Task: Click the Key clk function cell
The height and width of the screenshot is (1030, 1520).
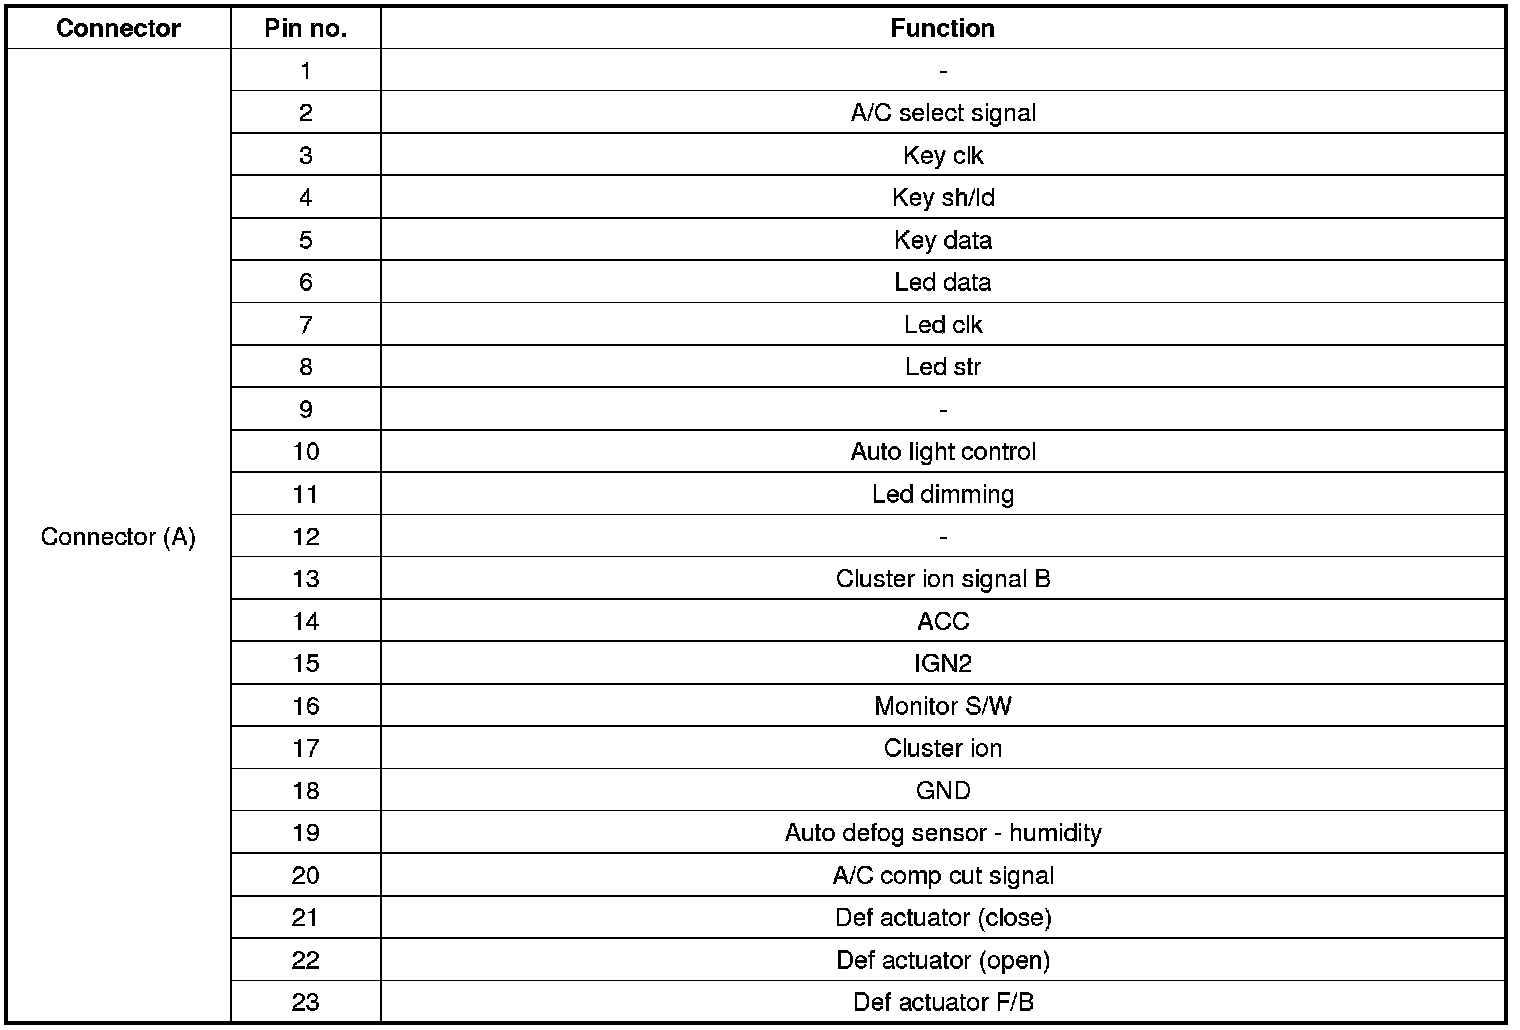Action: point(942,155)
